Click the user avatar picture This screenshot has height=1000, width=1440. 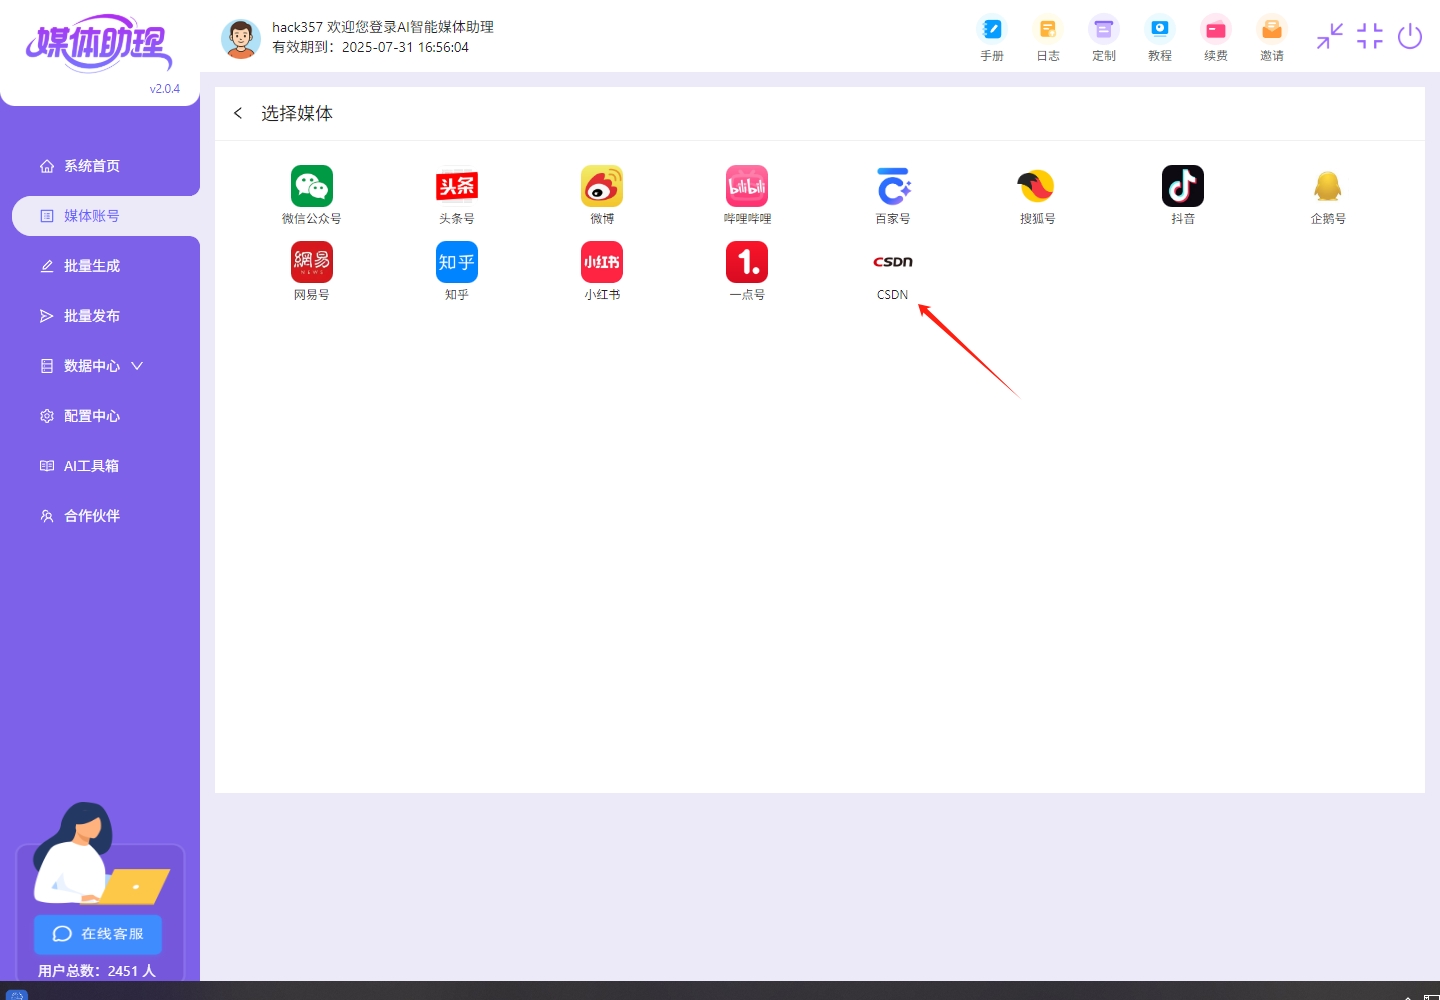coord(241,38)
